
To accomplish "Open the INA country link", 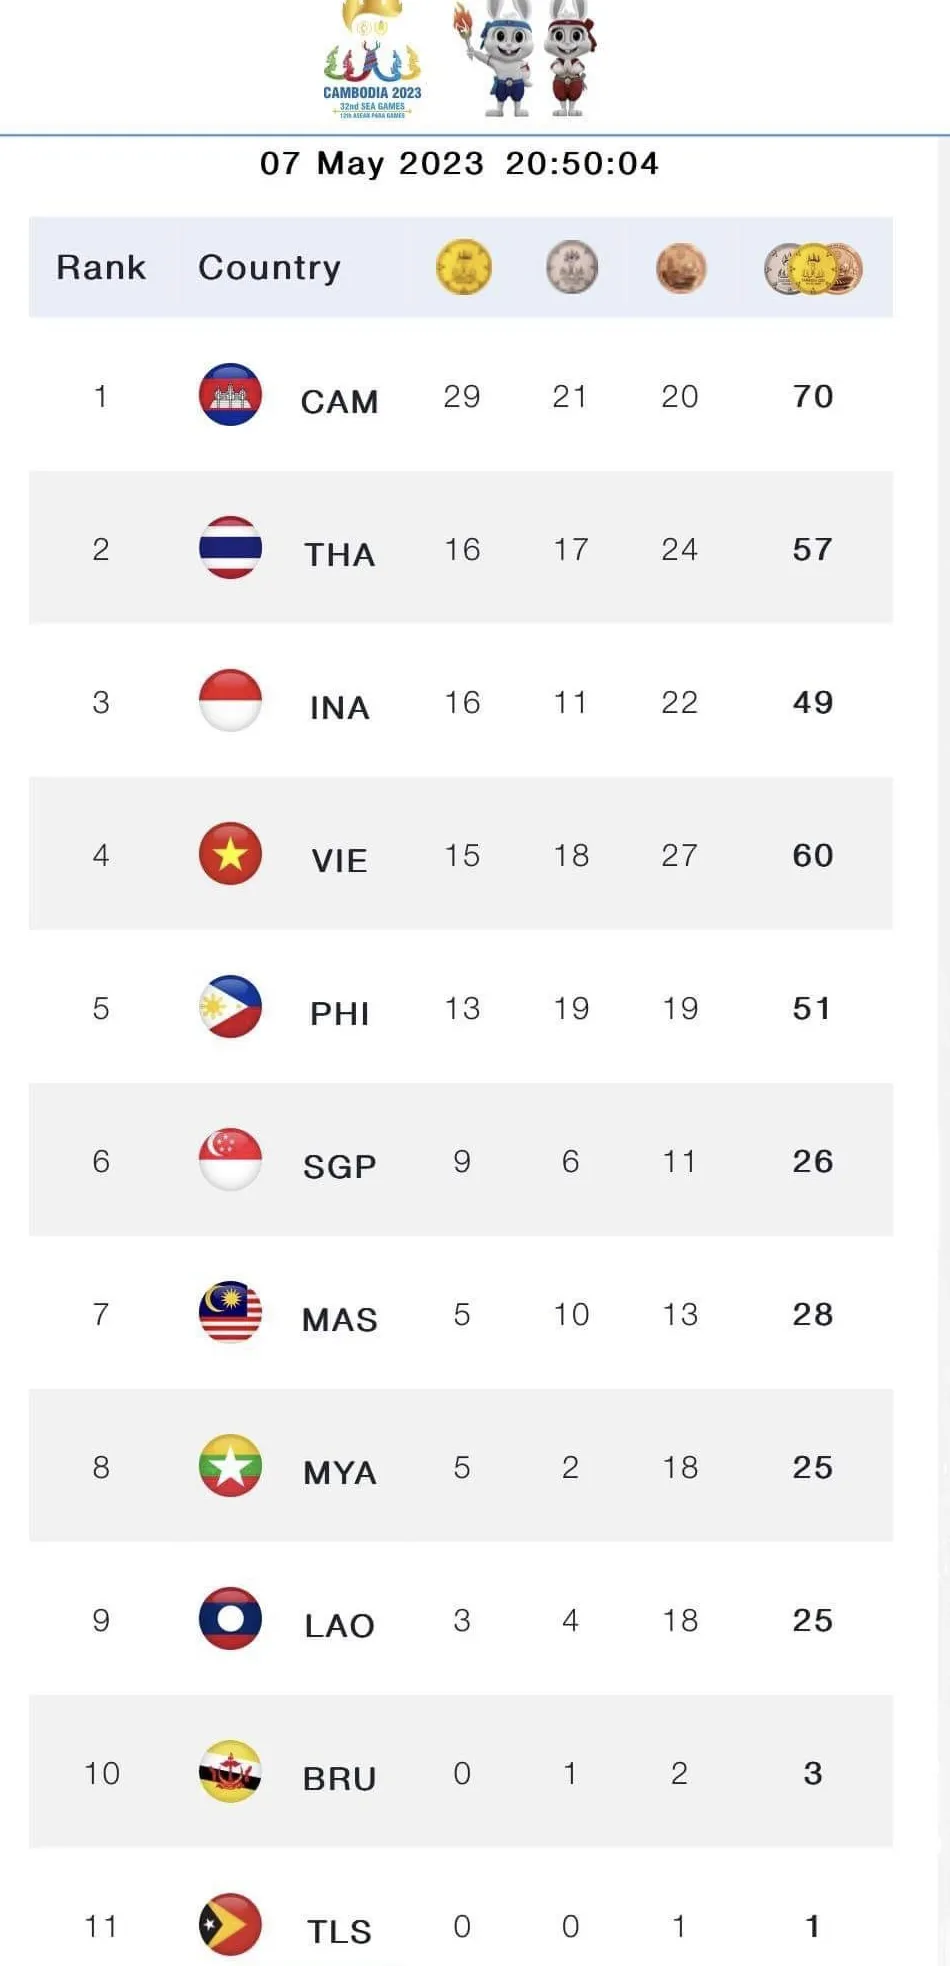I will (x=339, y=707).
